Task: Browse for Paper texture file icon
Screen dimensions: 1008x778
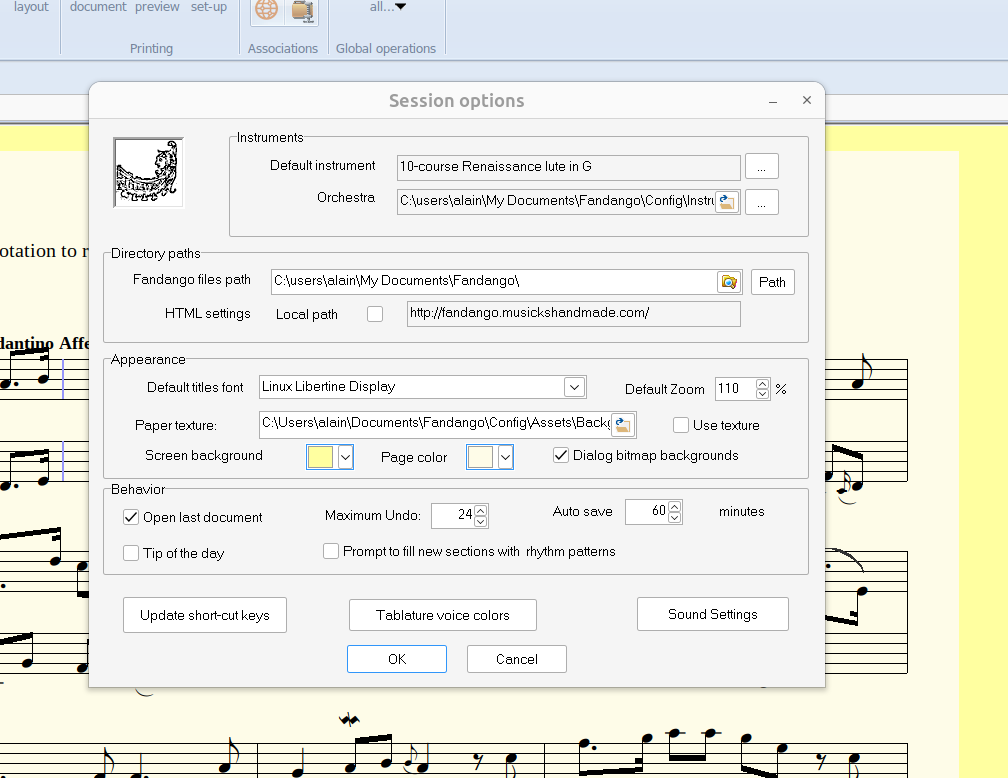Action: 622,424
